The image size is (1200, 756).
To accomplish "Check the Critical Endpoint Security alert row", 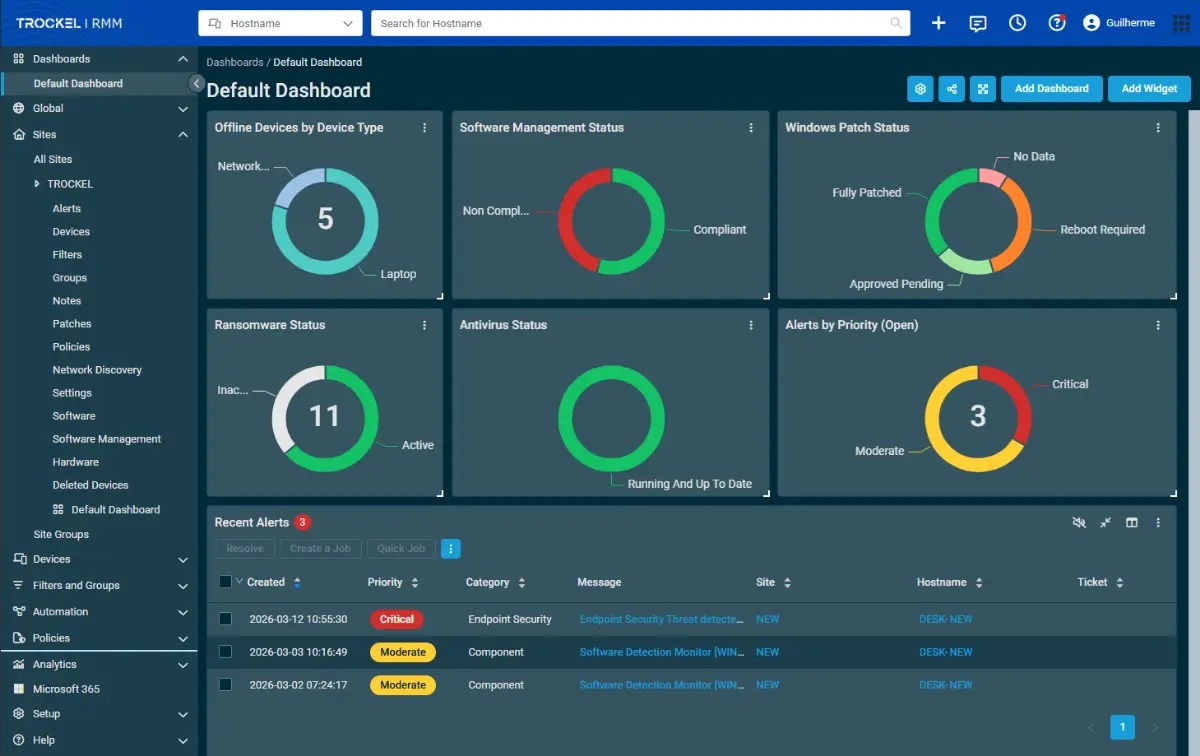I will point(226,619).
